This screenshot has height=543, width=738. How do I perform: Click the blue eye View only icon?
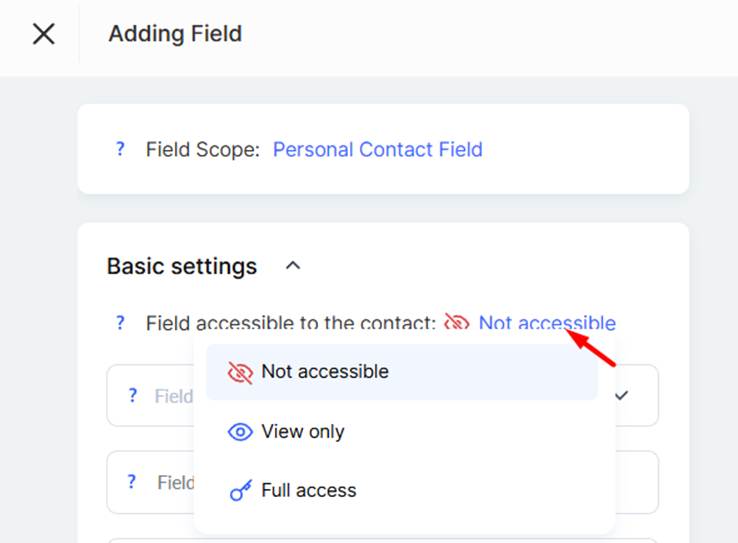pyautogui.click(x=240, y=431)
